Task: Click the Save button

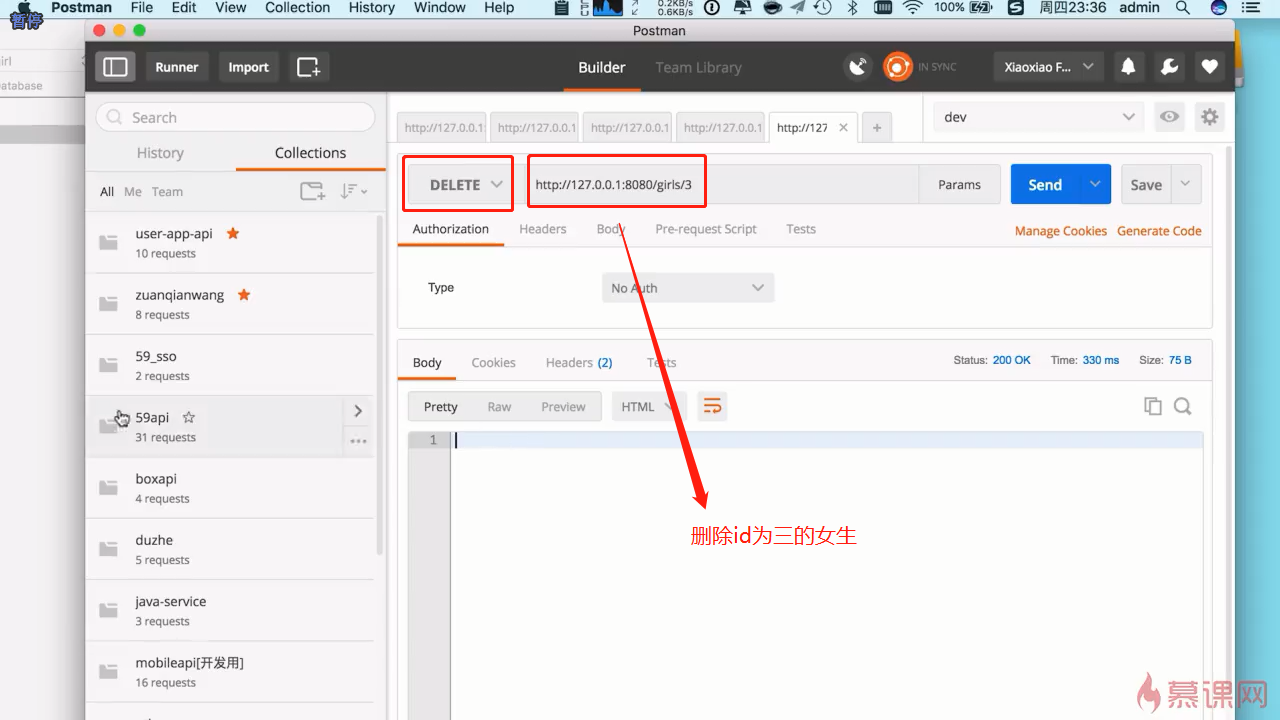Action: [x=1146, y=185]
